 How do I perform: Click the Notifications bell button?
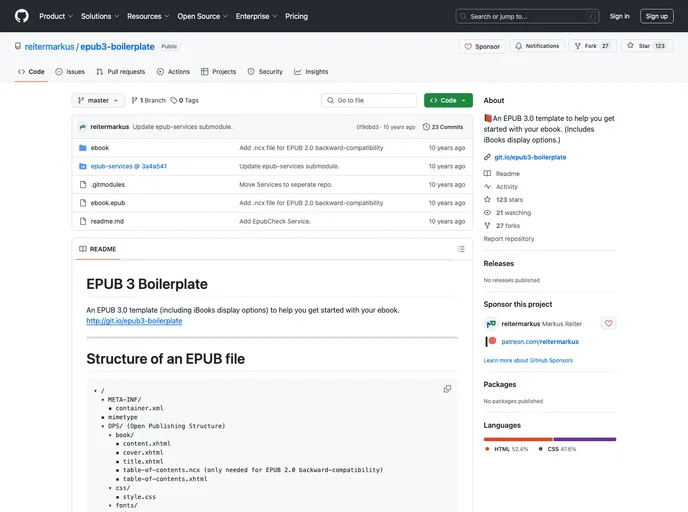pyautogui.click(x=537, y=46)
